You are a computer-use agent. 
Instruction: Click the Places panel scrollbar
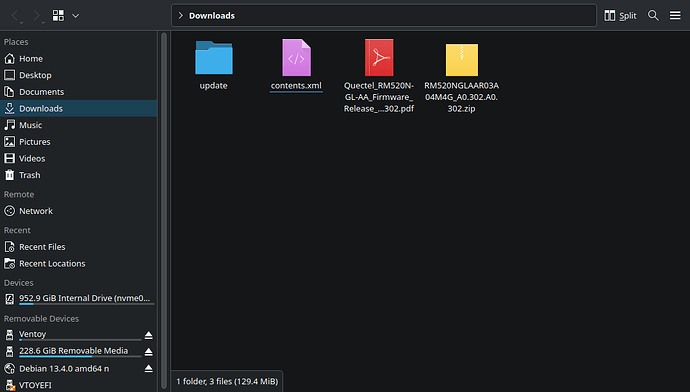(164, 210)
